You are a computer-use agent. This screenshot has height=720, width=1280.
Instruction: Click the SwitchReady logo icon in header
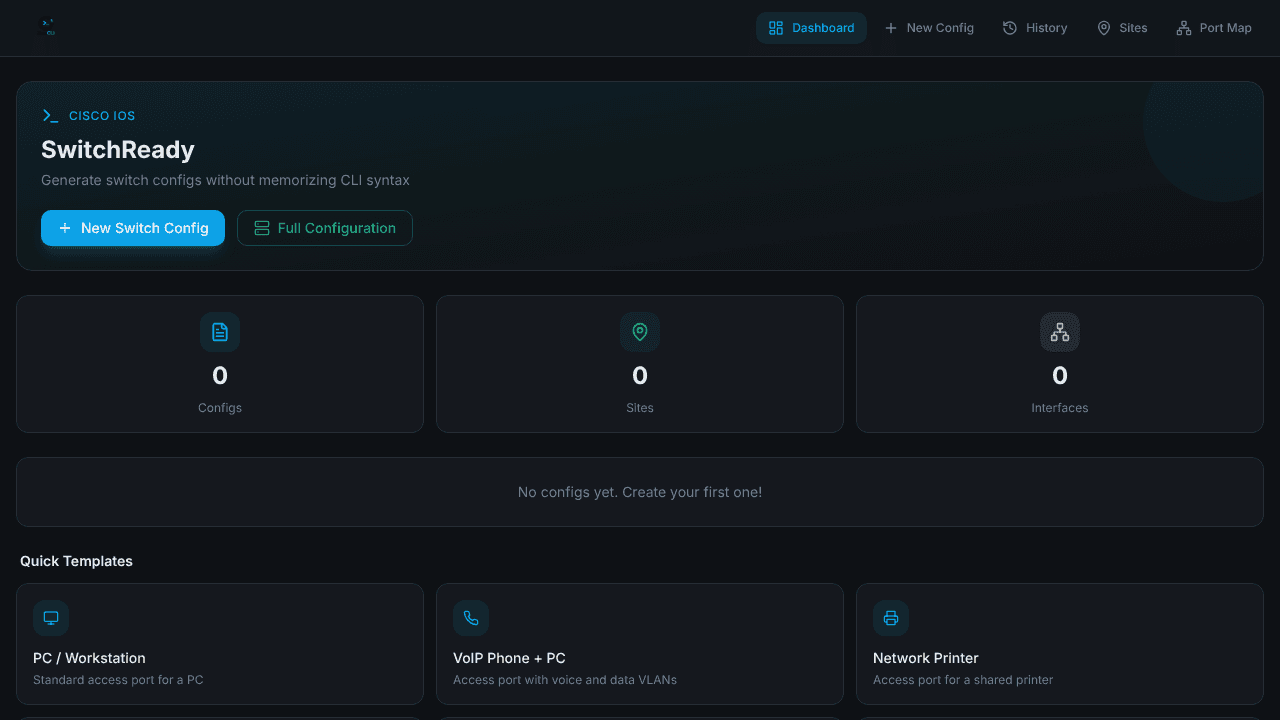coord(49,28)
